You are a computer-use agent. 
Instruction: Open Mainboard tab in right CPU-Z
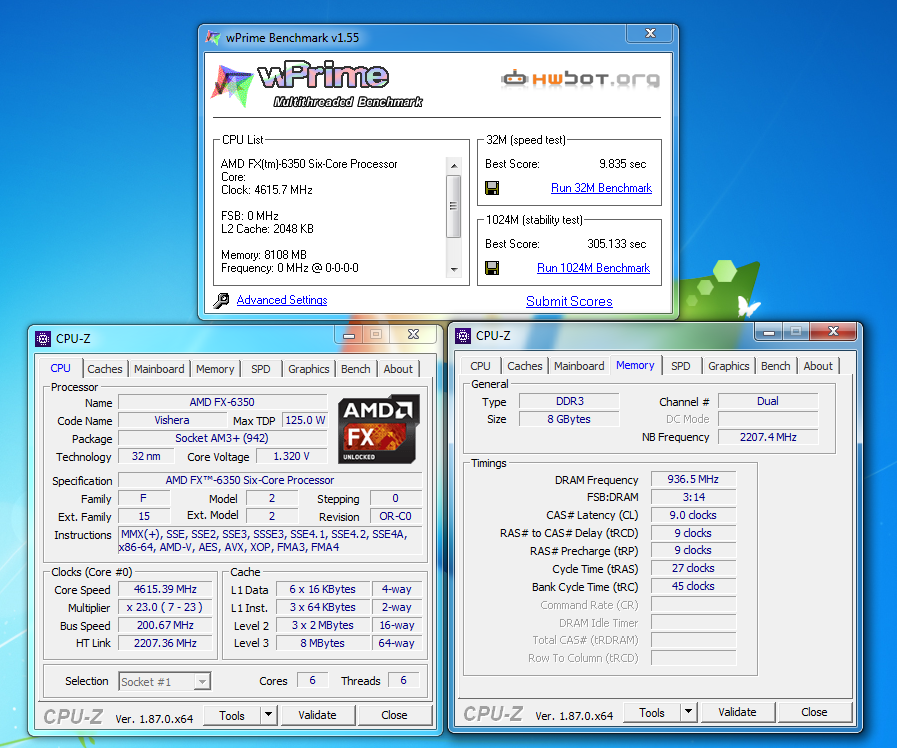[579, 366]
